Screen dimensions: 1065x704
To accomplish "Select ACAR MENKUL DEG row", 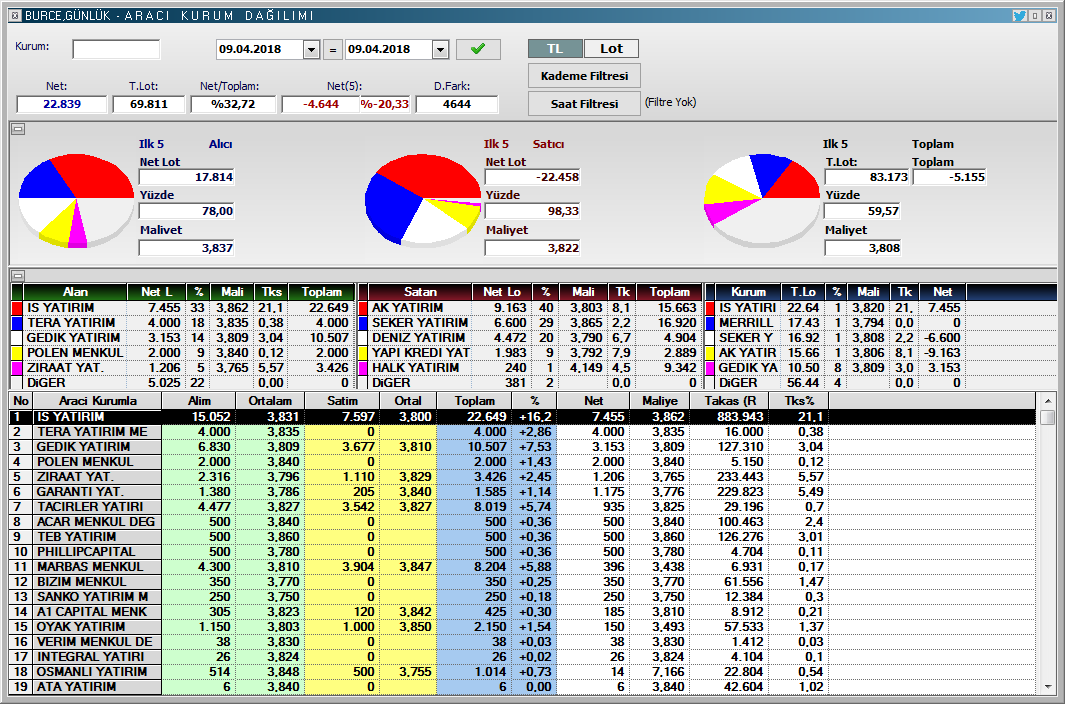I will pyautogui.click(x=523, y=521).
